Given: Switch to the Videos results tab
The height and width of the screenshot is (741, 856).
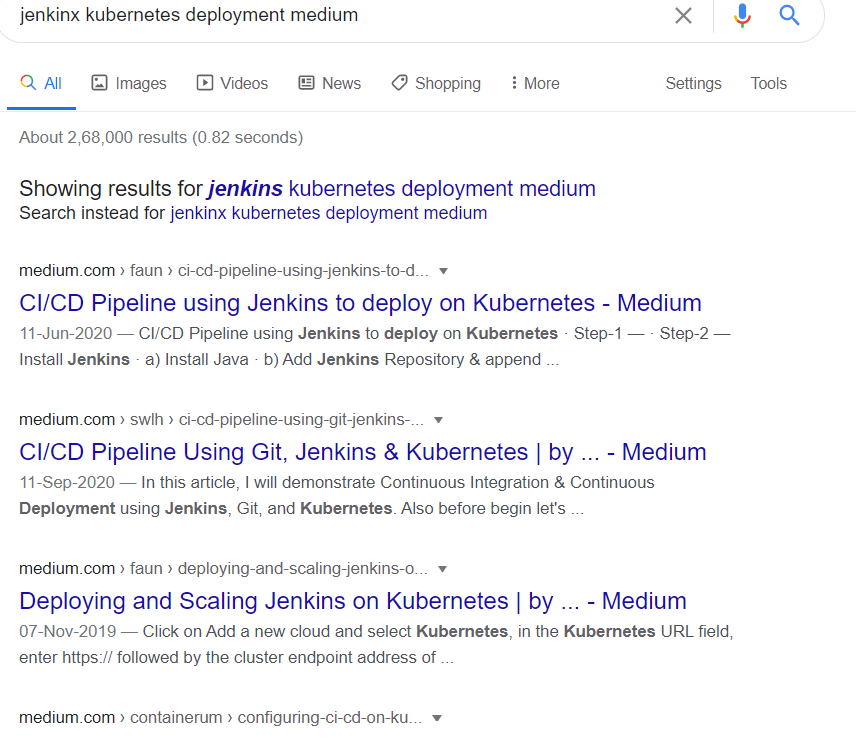Looking at the screenshot, I should tap(232, 83).
